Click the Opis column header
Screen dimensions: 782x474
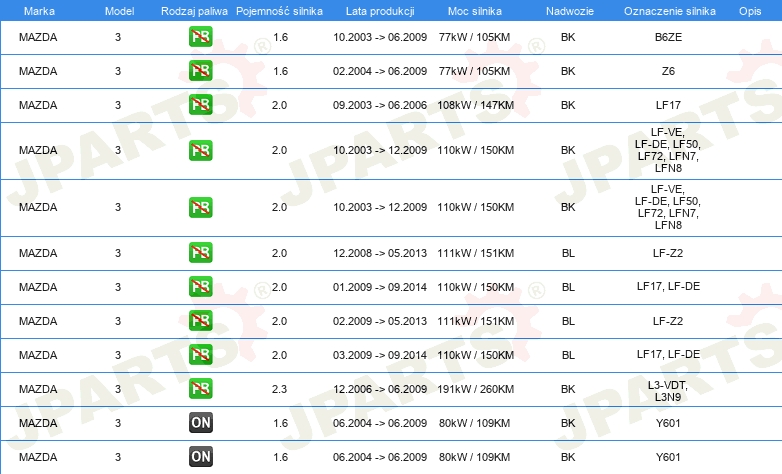(750, 11)
